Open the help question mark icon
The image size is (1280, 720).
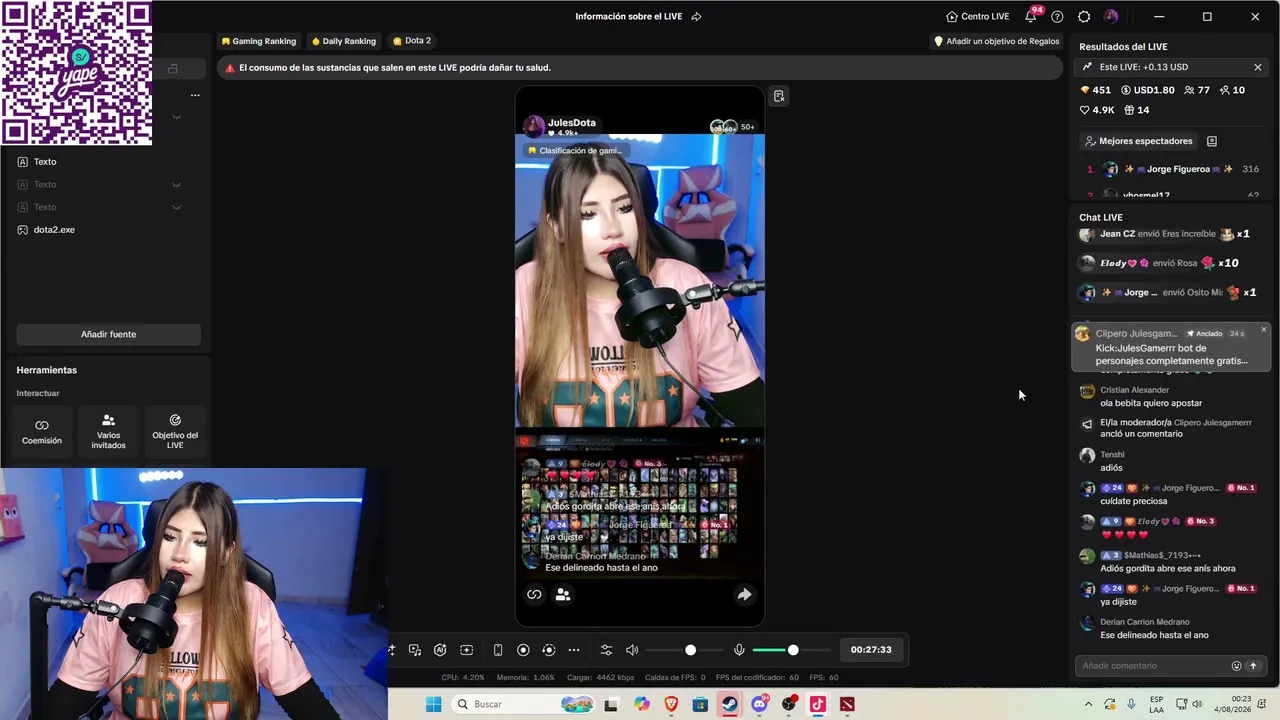pyautogui.click(x=1057, y=16)
